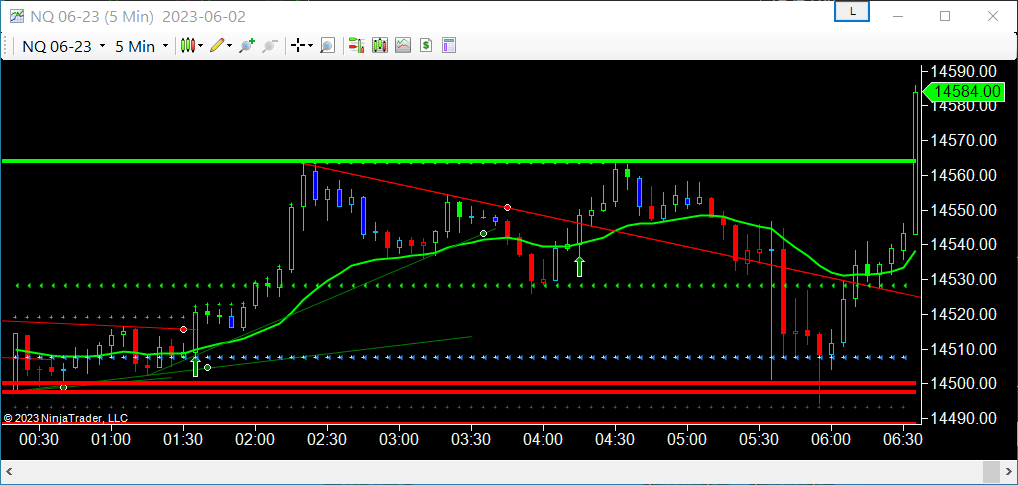Click the red trendline anchor dot near 03:45
Screen dimensions: 1018x485
pos(508,208)
